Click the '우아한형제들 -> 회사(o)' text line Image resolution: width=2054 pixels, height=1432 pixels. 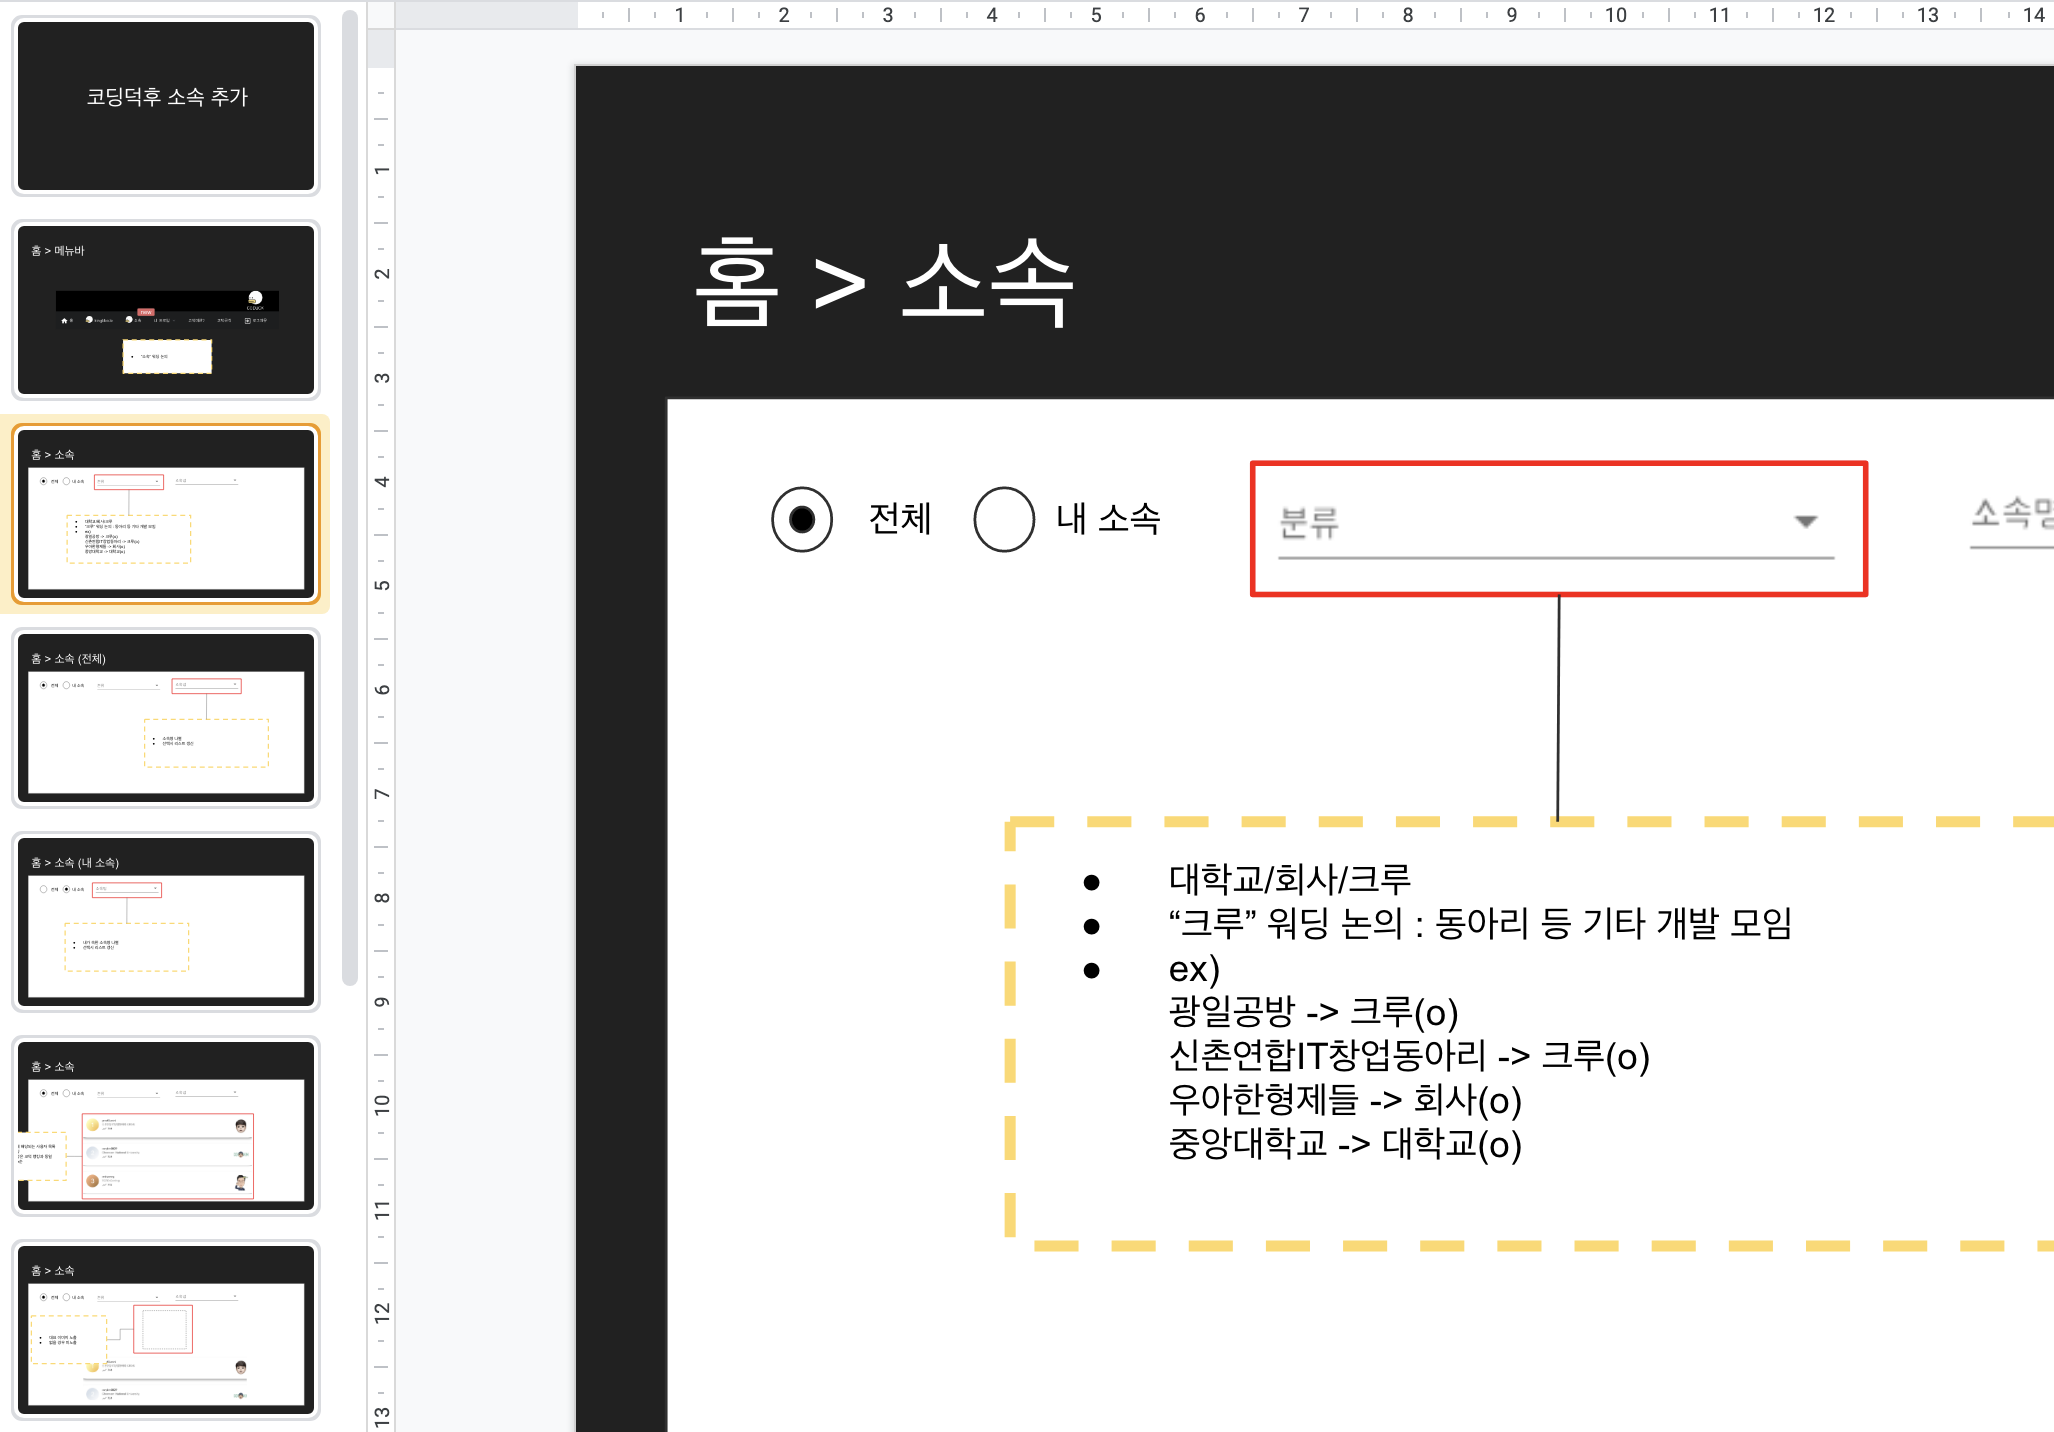[1344, 1100]
